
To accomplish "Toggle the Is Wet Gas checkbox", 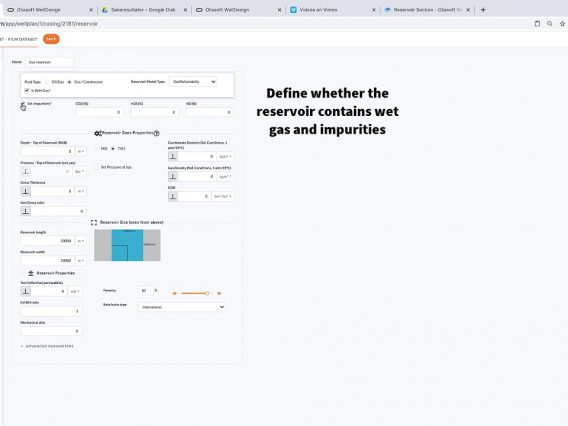I will (x=26, y=91).
